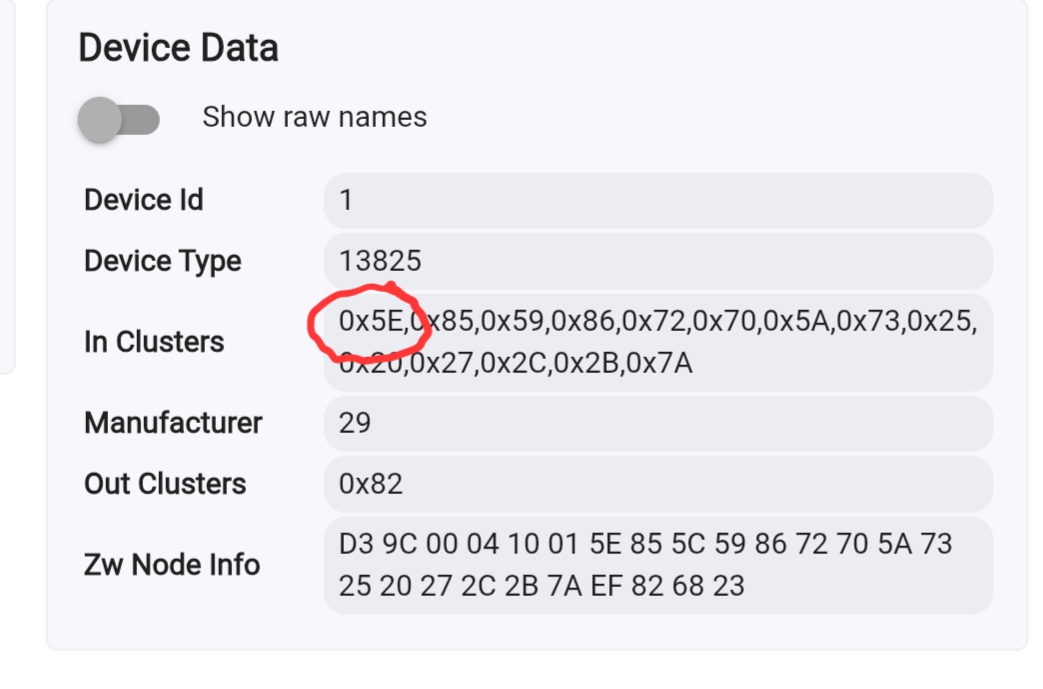Click the red-circled 0x5E cluster value
The image size is (1043, 689).
[x=371, y=322]
